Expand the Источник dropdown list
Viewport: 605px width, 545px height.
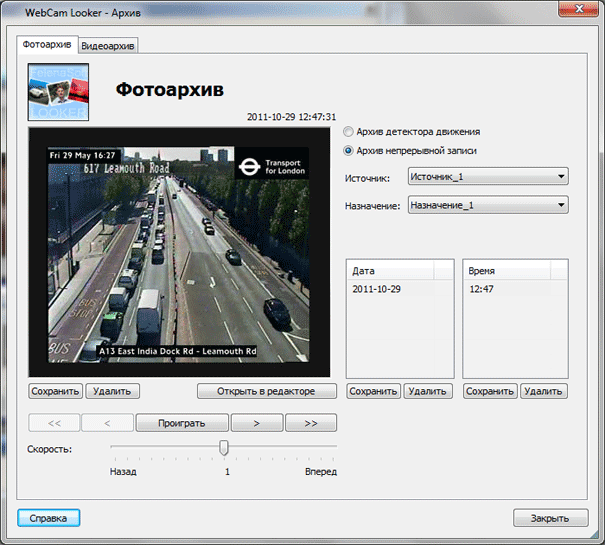coord(488,177)
